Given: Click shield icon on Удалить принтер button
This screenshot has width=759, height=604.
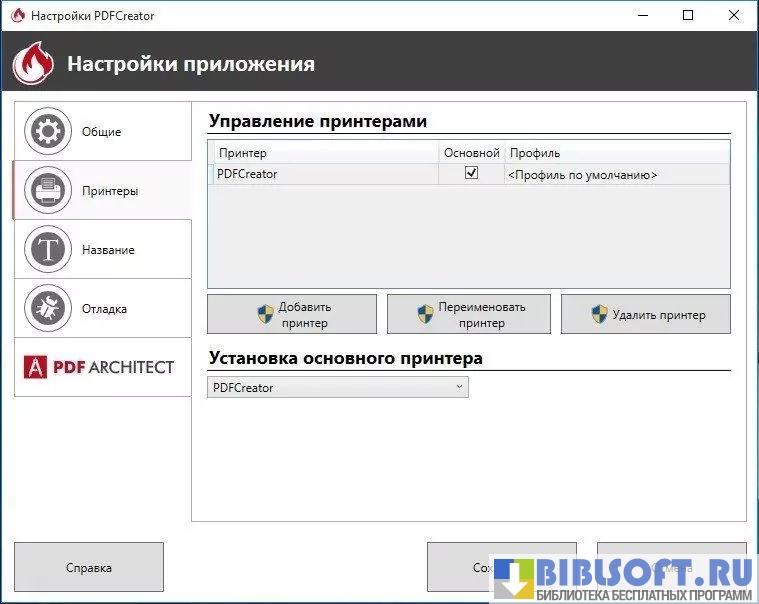Looking at the screenshot, I should [x=599, y=315].
